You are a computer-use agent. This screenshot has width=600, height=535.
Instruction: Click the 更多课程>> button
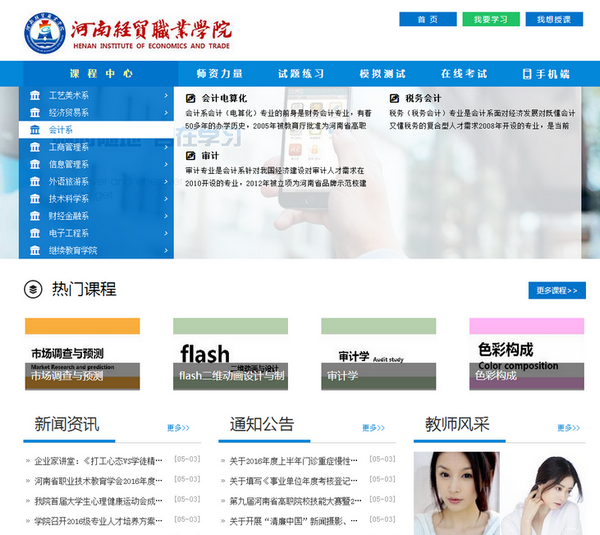point(556,290)
